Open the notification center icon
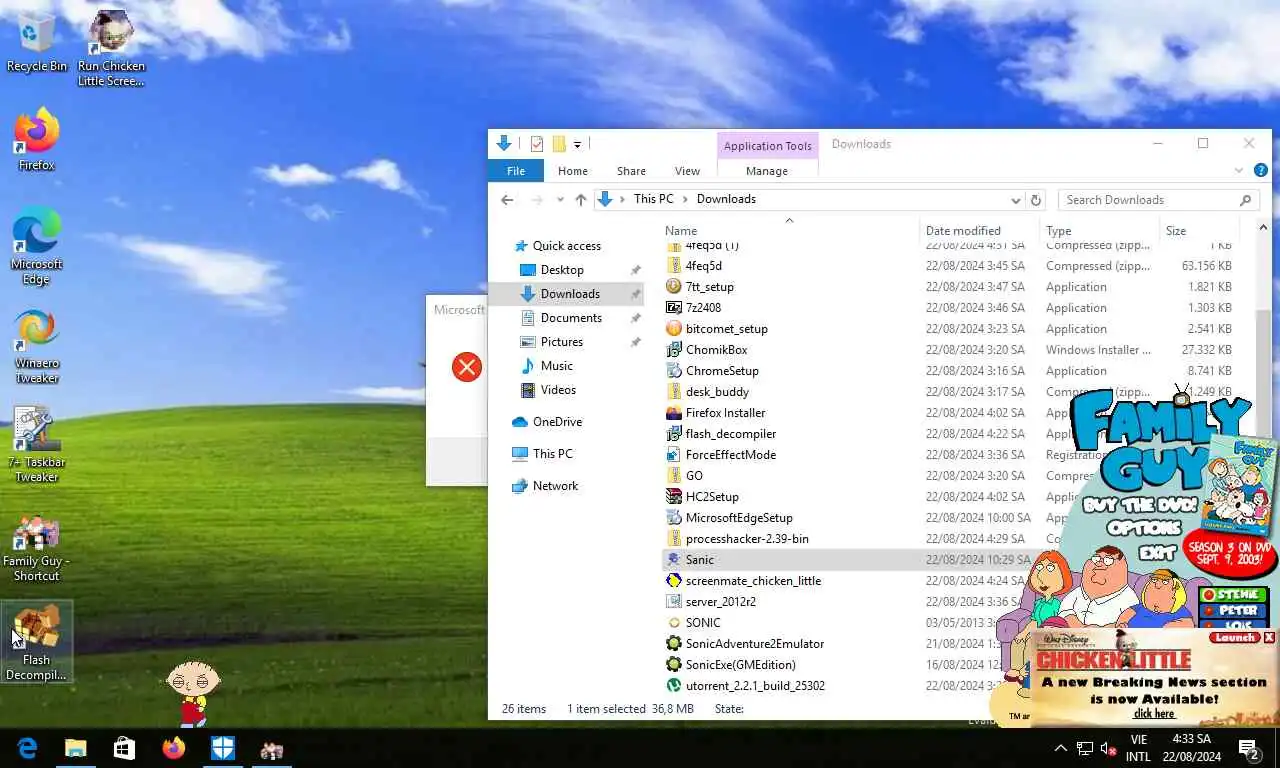The width and height of the screenshot is (1280, 768). [1248, 748]
